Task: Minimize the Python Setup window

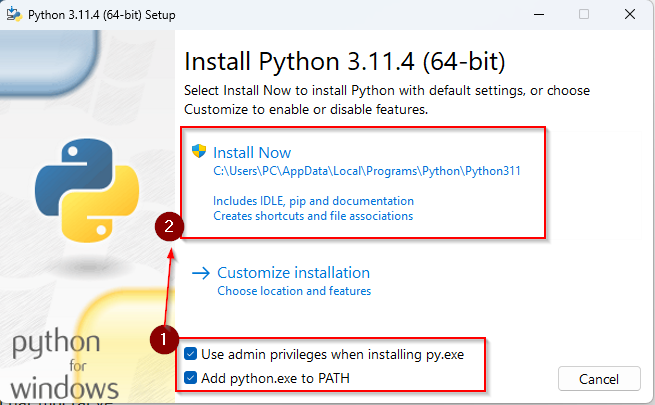Action: coord(537,14)
